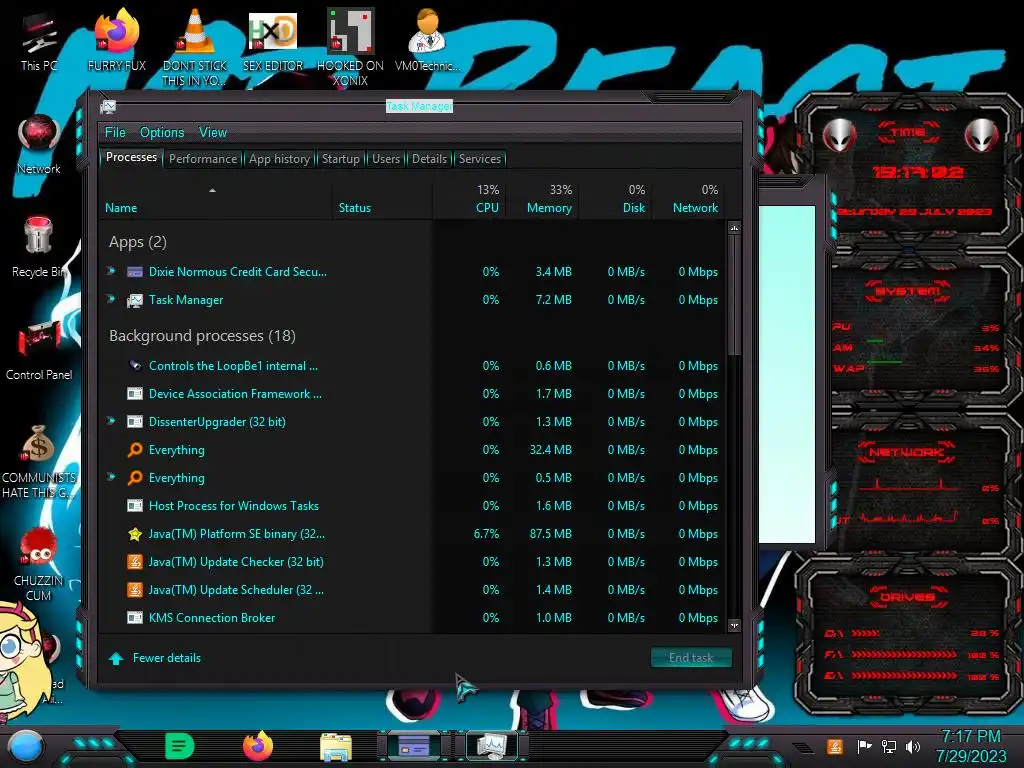
Task: Click the Apps (2) group header
Action: [x=137, y=242]
